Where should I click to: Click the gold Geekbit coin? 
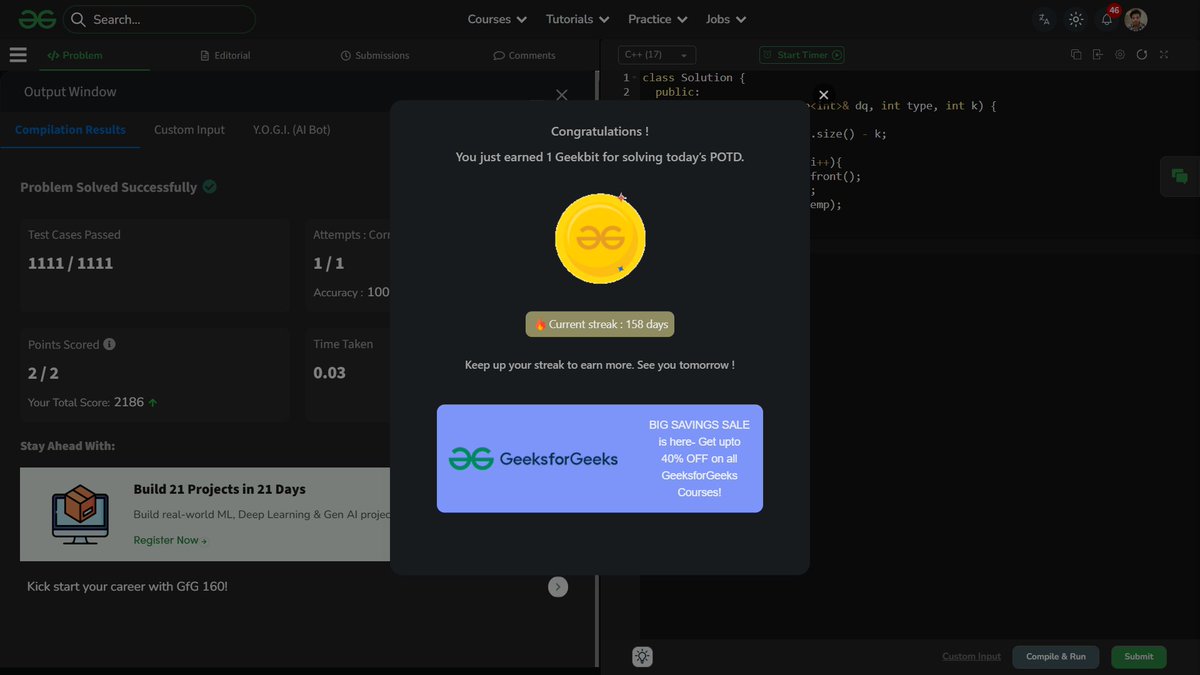[x=600, y=238]
